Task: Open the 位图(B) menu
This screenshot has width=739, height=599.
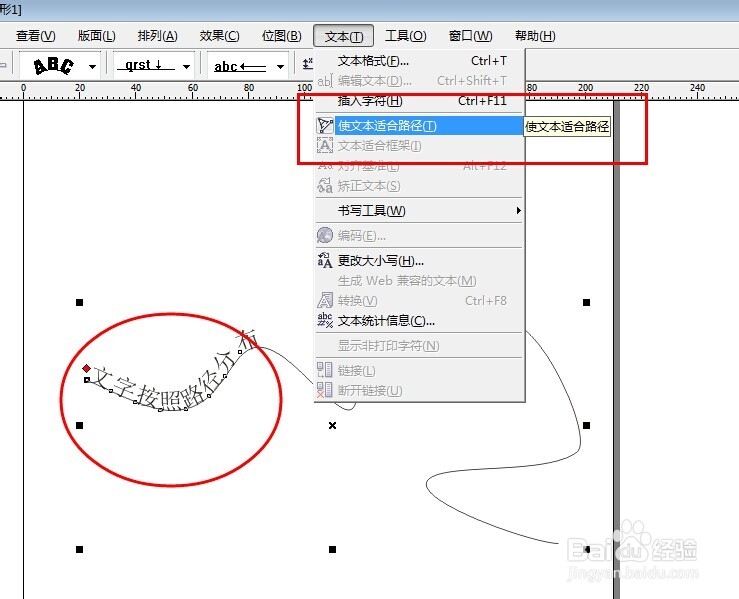Action: coord(281,36)
